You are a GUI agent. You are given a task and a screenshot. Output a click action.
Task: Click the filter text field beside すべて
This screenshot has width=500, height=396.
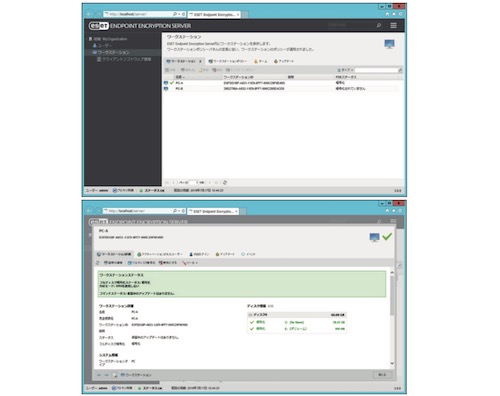pyautogui.click(x=376, y=70)
